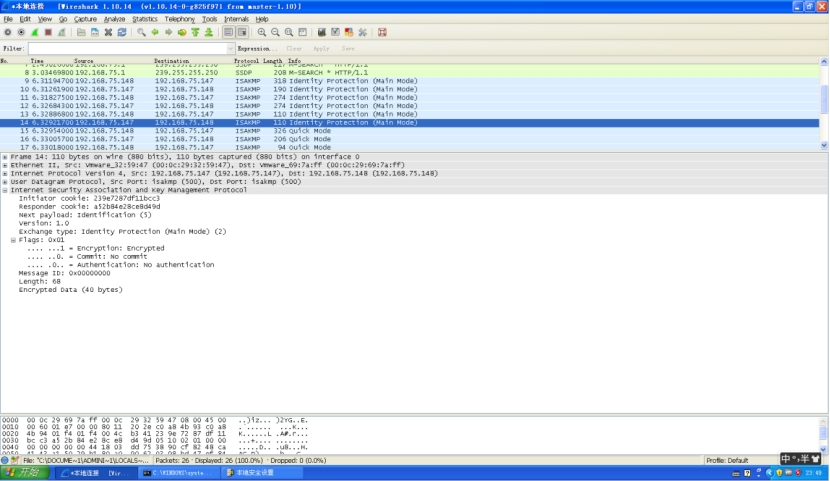Expand Ethernet II protocol details
The width and height of the screenshot is (830, 481).
click(5, 165)
